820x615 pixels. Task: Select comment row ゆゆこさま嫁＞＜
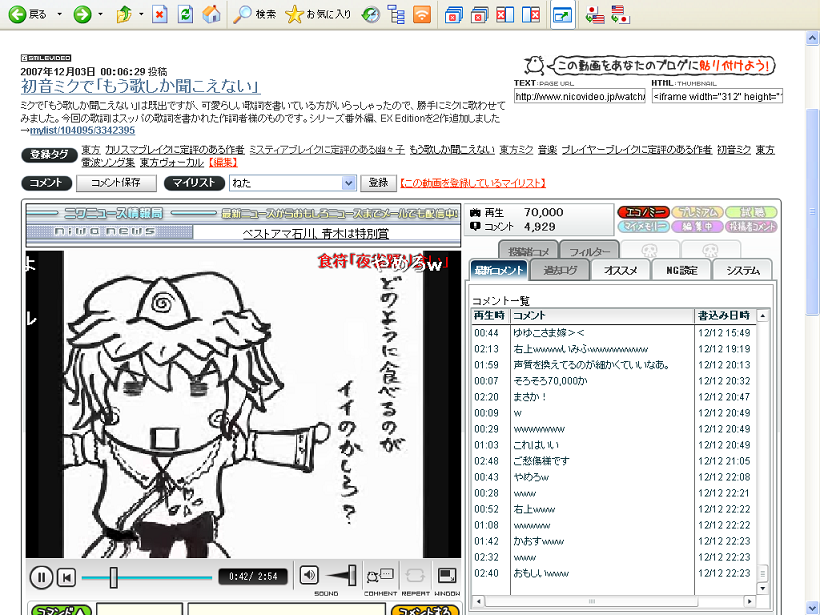[613, 333]
